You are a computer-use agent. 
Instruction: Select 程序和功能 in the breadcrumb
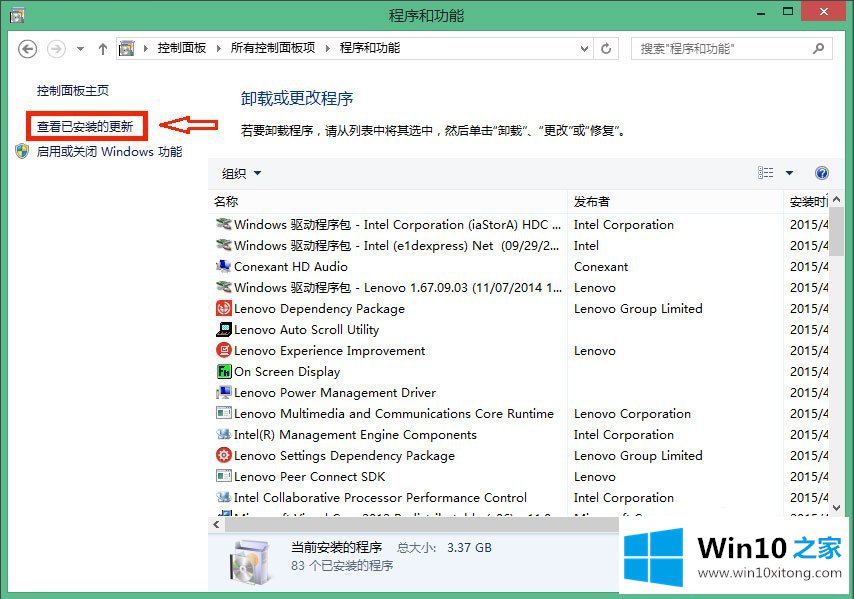point(370,48)
